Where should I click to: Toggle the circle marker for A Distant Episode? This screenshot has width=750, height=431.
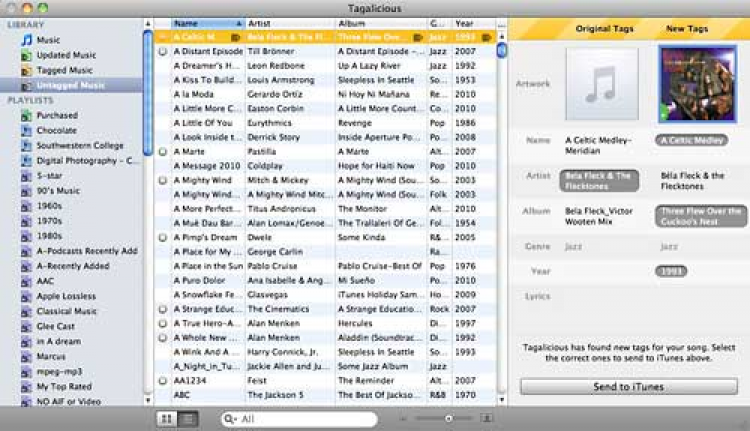[163, 51]
